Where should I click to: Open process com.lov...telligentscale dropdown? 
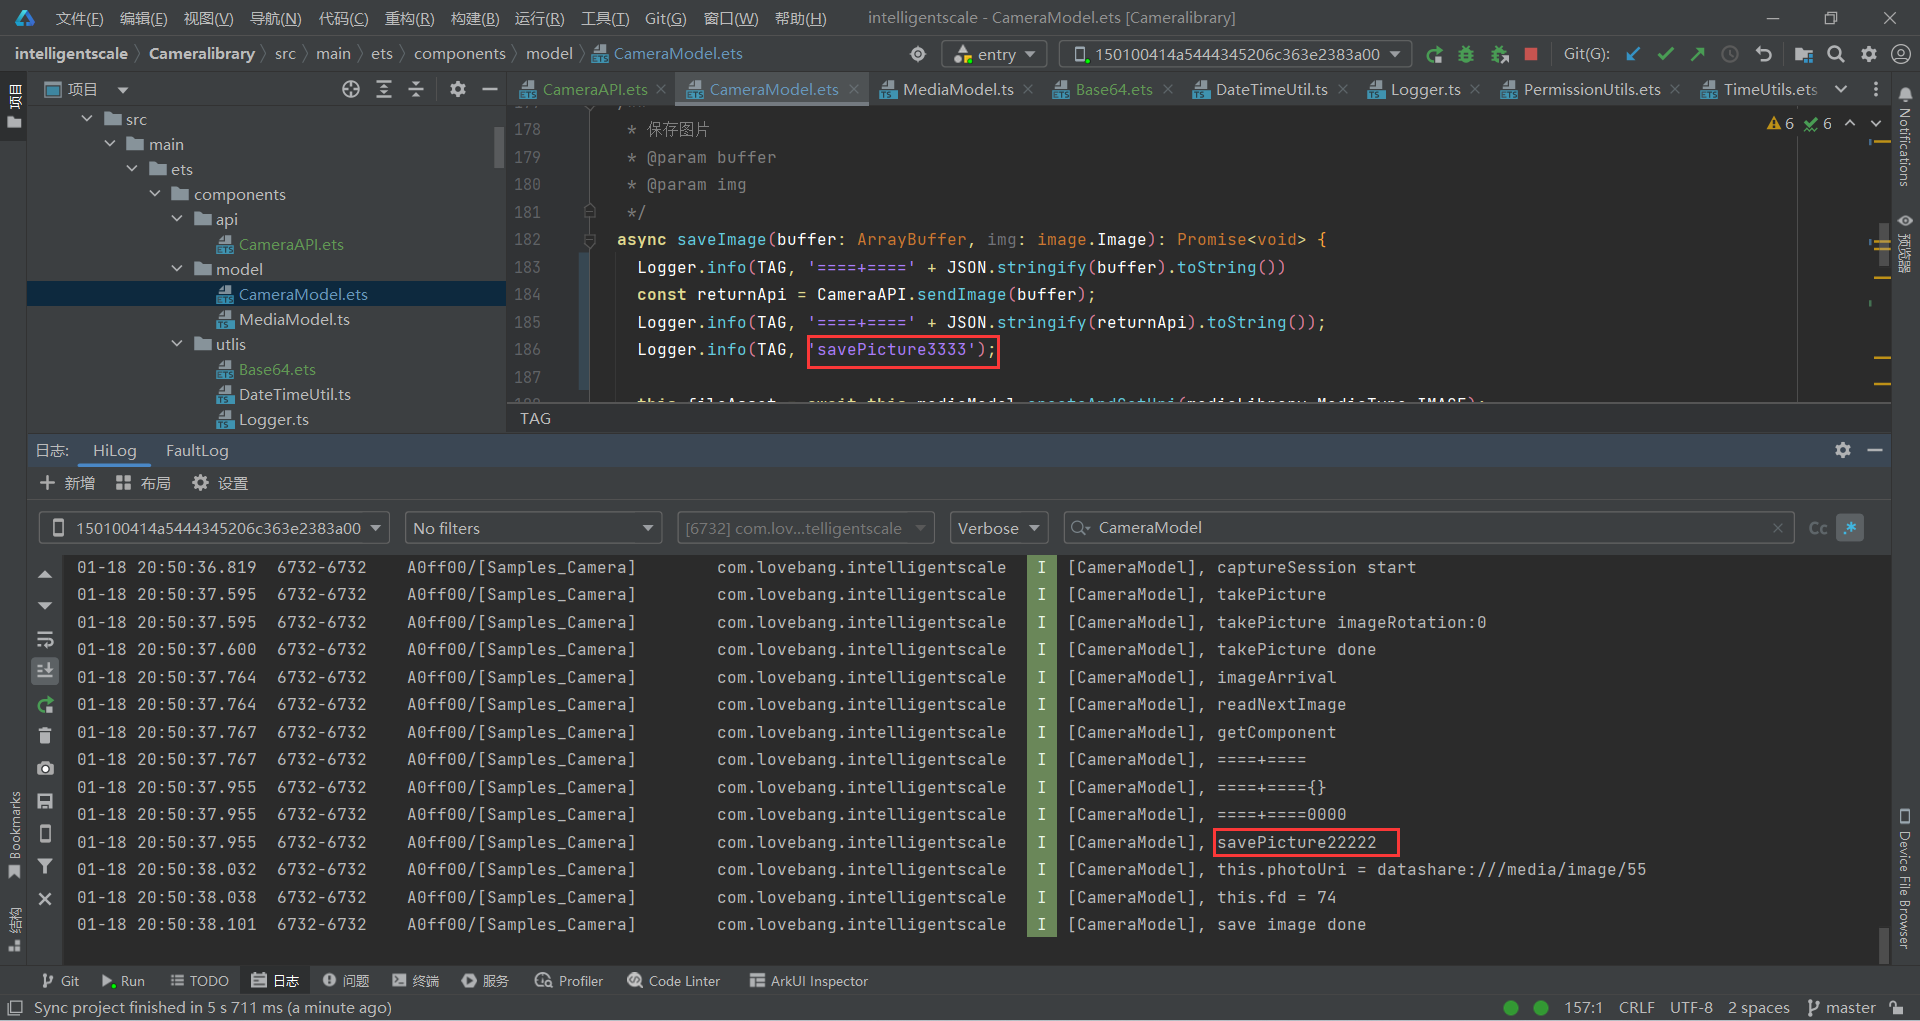click(806, 528)
